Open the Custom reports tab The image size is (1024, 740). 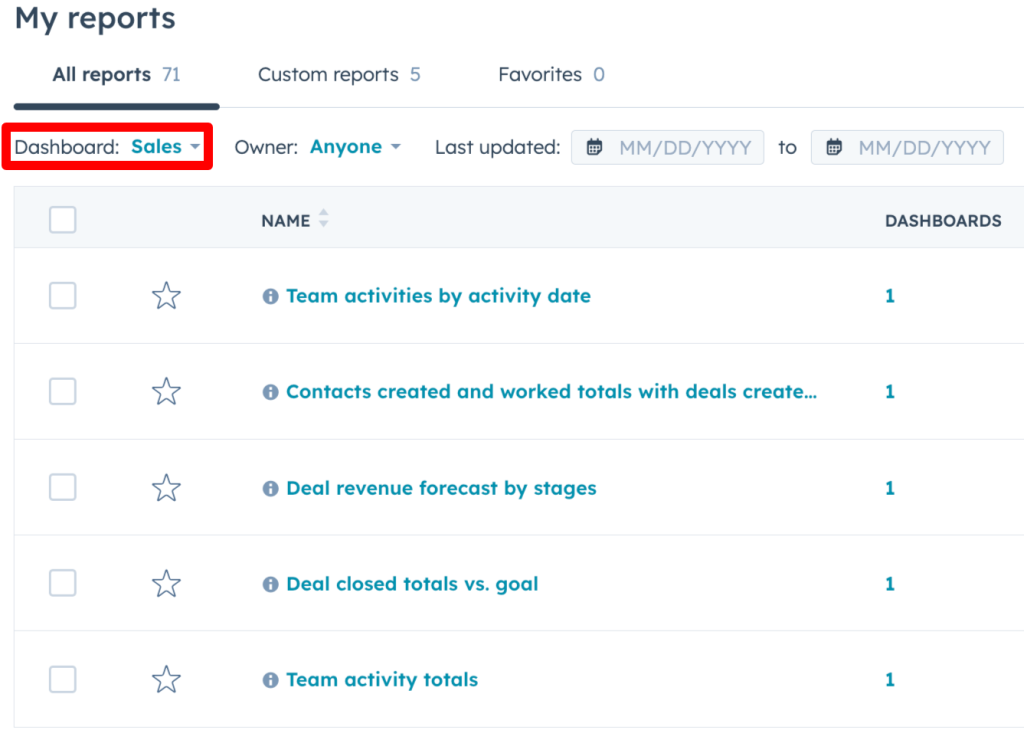point(339,74)
